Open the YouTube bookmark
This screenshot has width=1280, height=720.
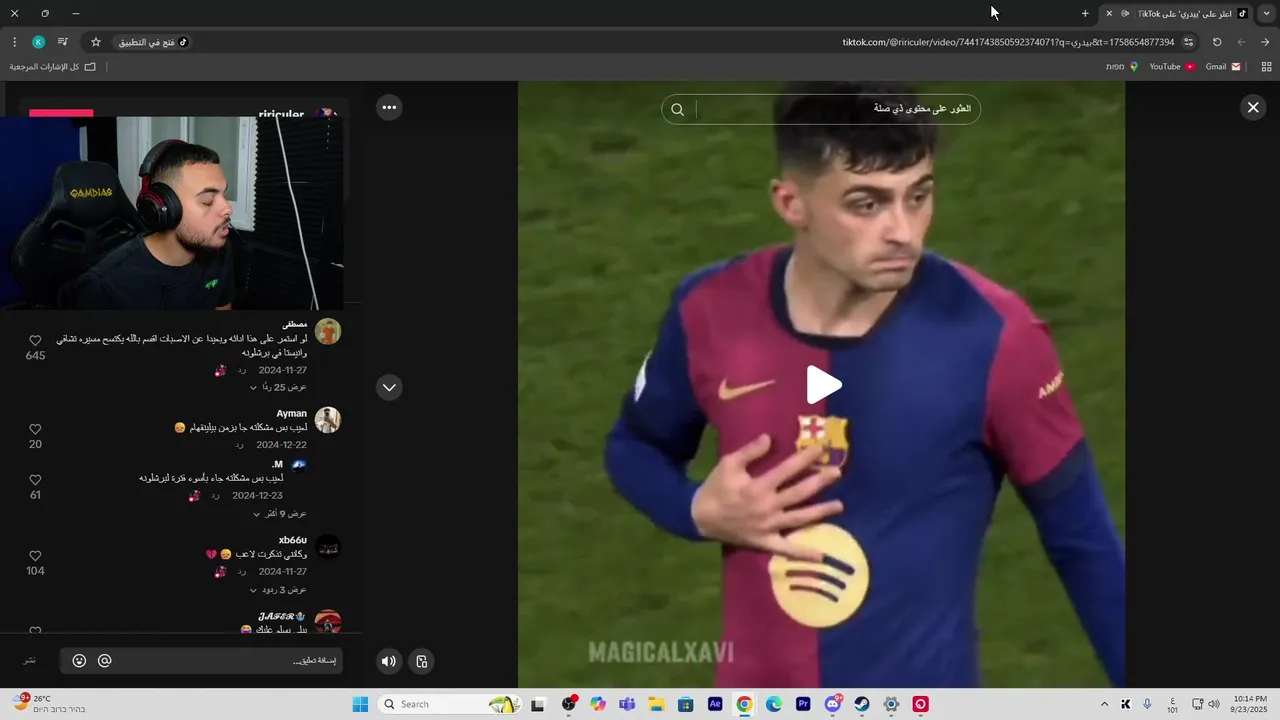[1171, 67]
